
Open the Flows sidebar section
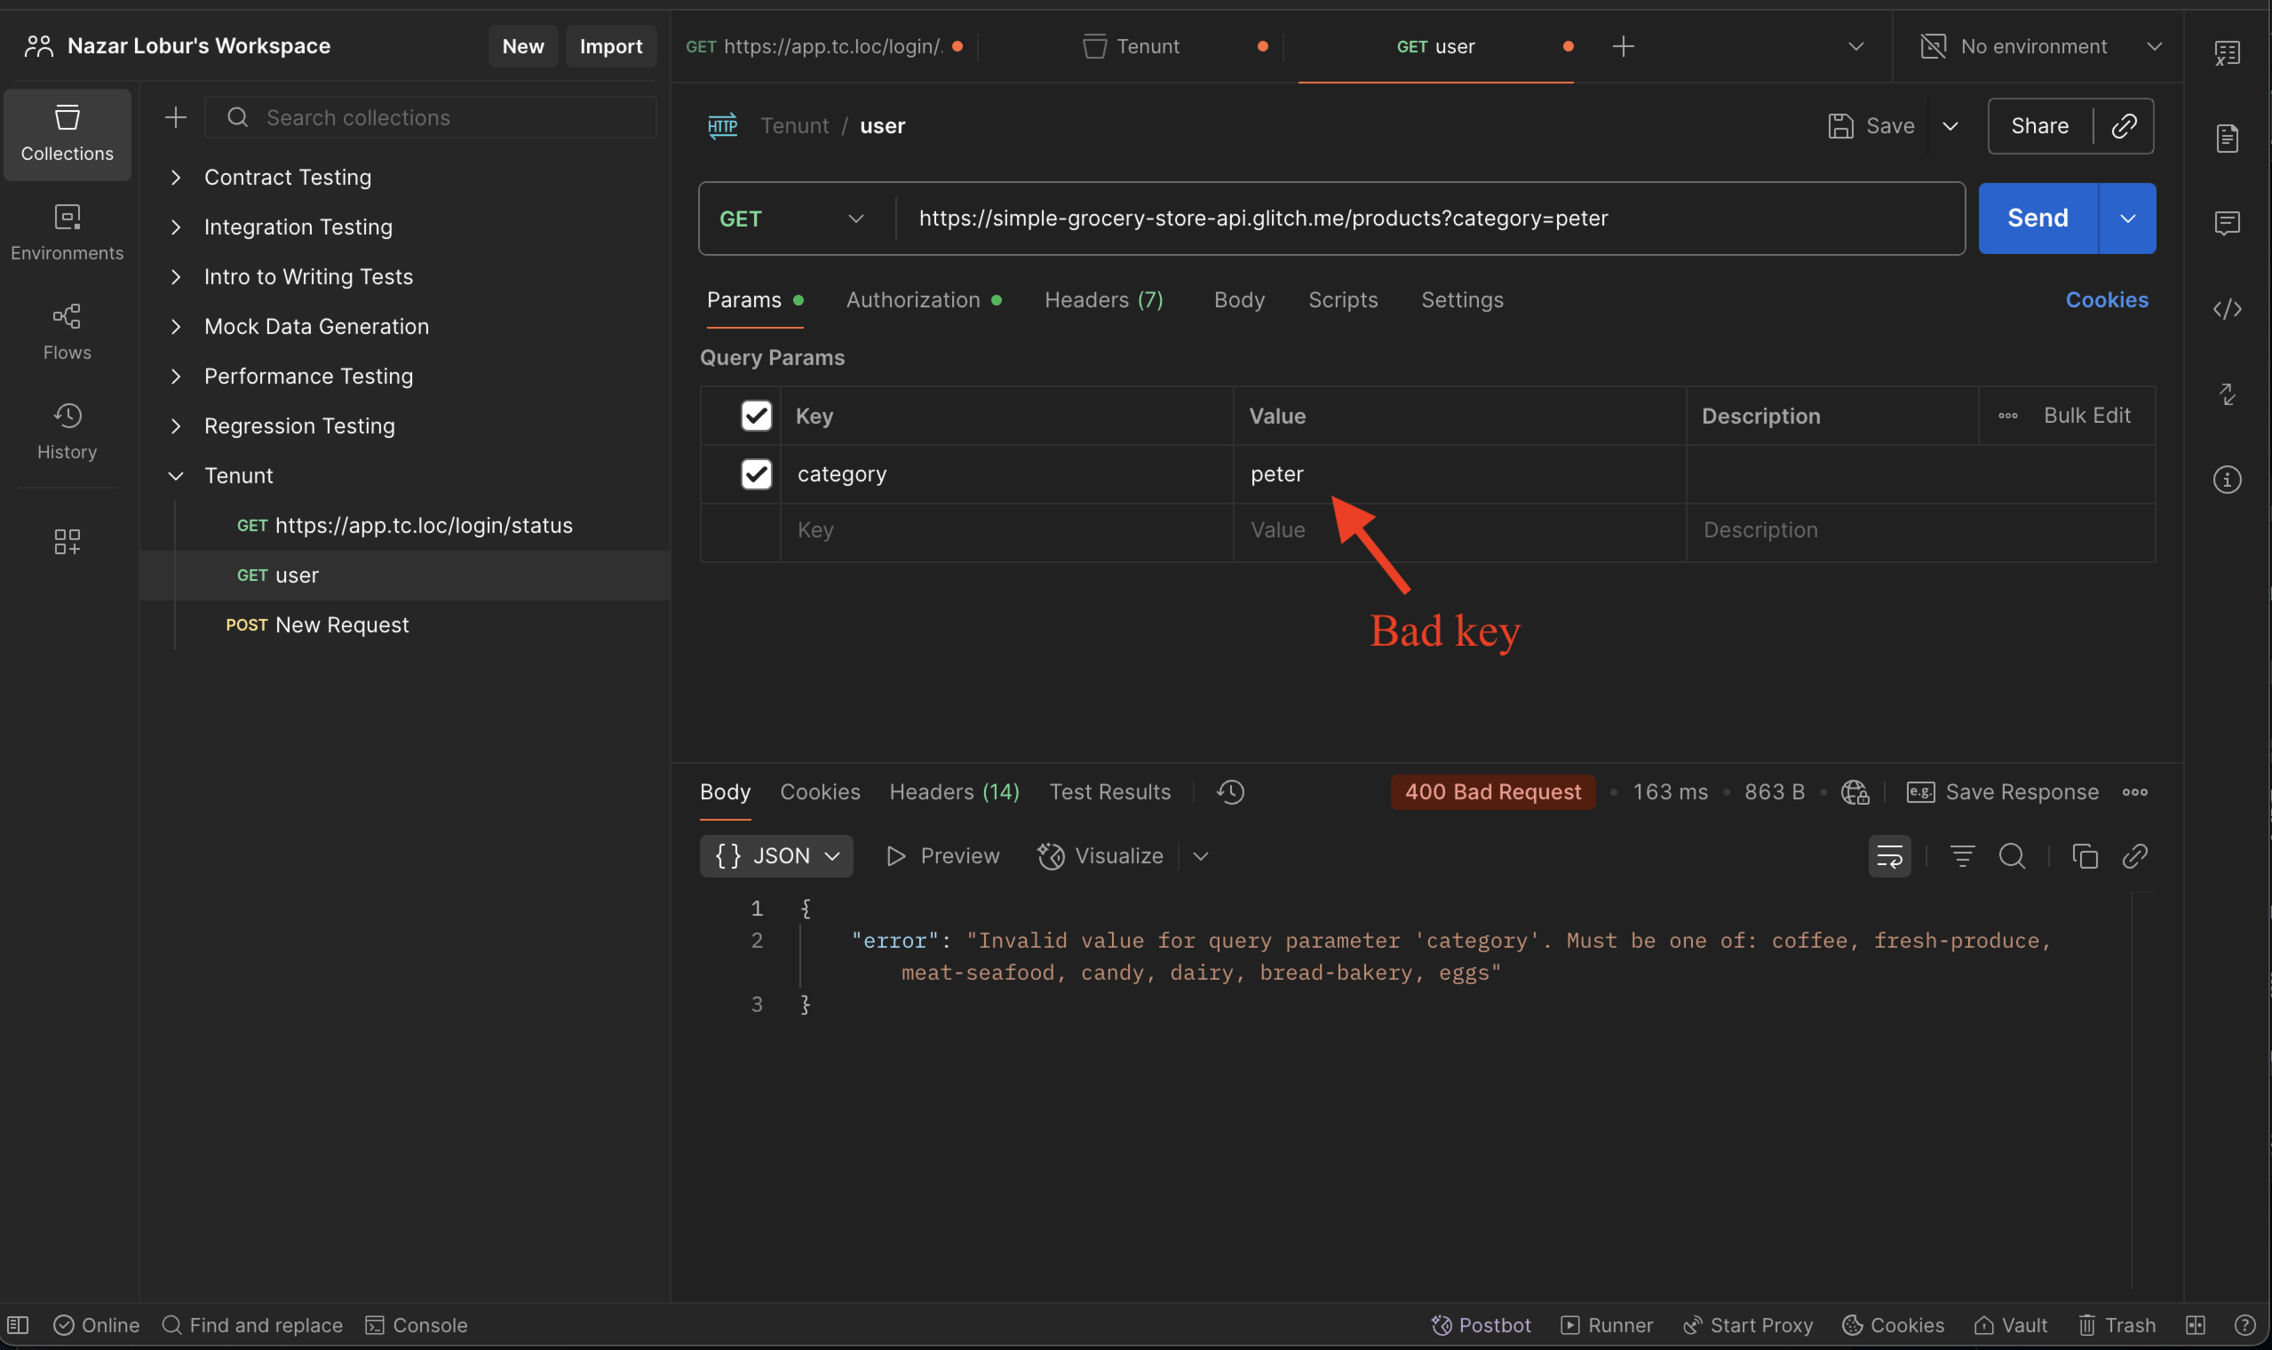tap(67, 332)
